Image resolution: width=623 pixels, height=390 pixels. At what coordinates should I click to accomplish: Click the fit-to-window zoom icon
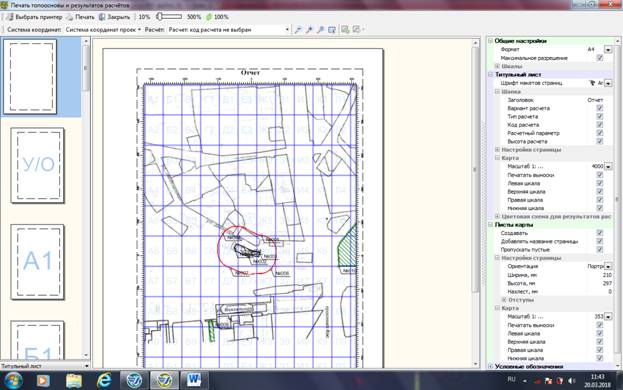(x=332, y=30)
